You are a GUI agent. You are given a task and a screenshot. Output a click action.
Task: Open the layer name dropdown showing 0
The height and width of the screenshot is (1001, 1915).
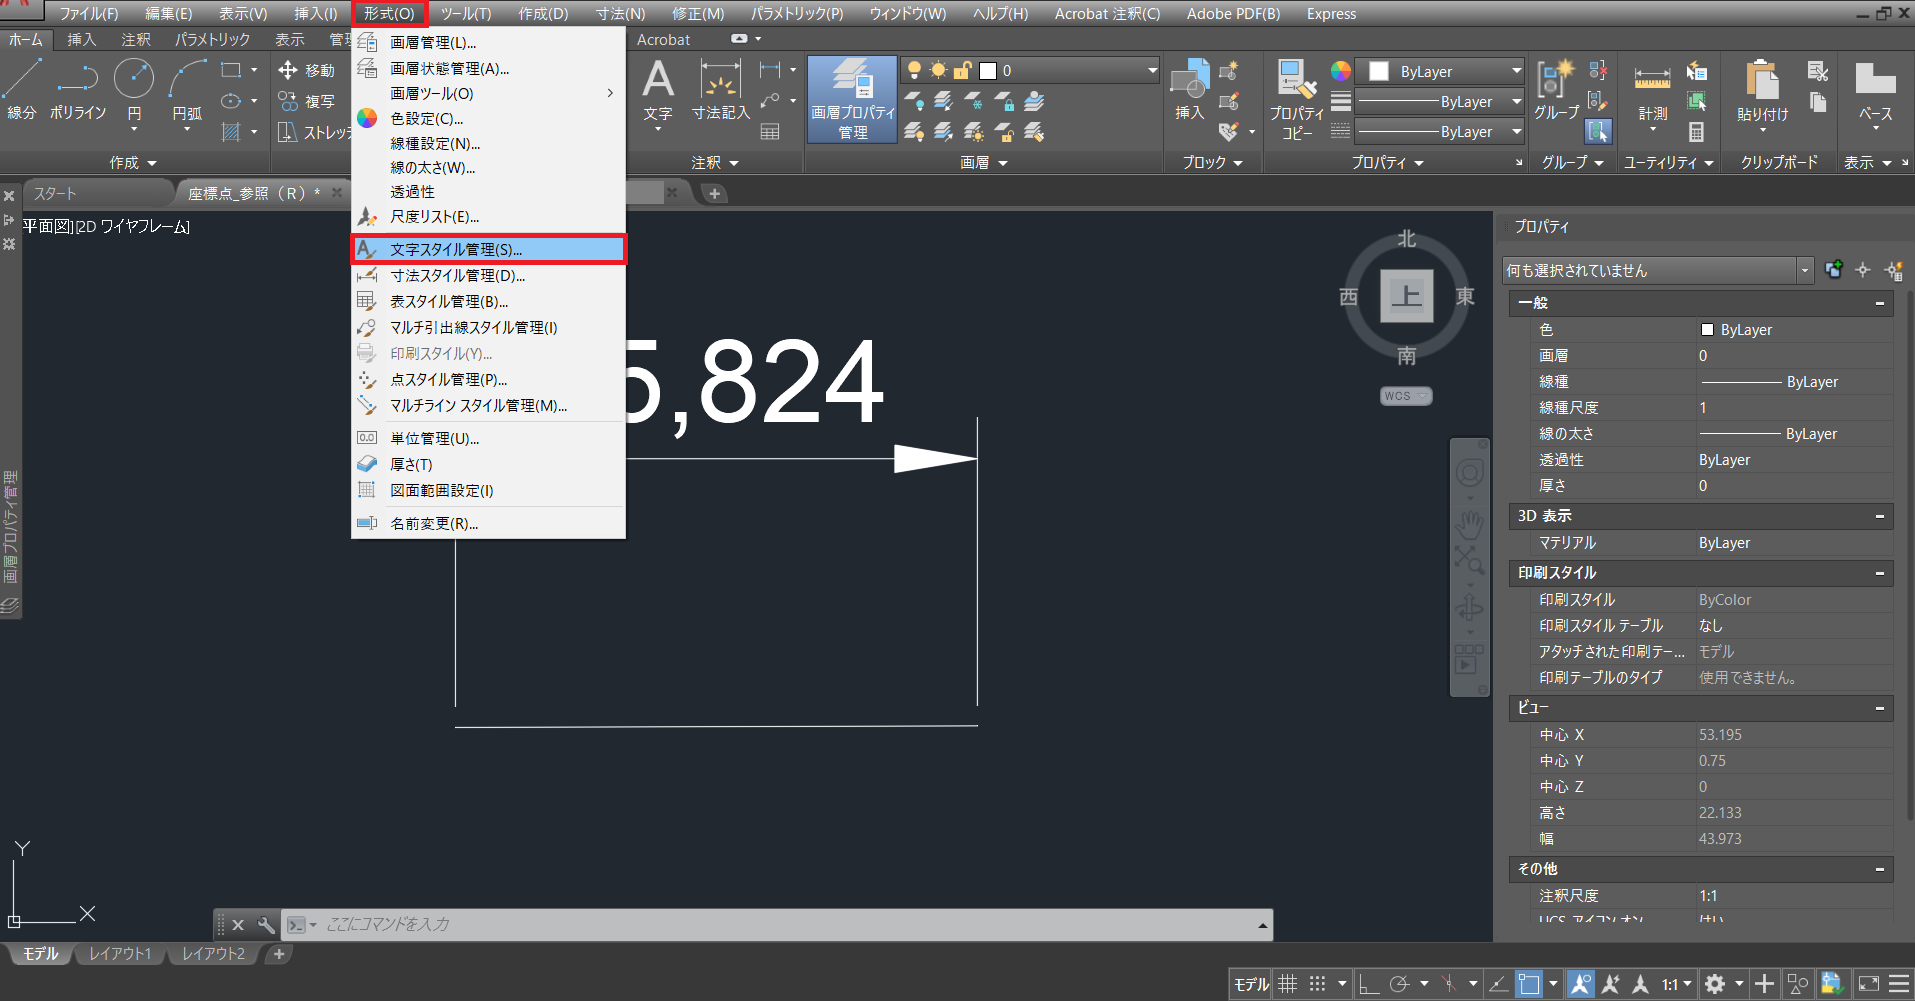(1030, 70)
